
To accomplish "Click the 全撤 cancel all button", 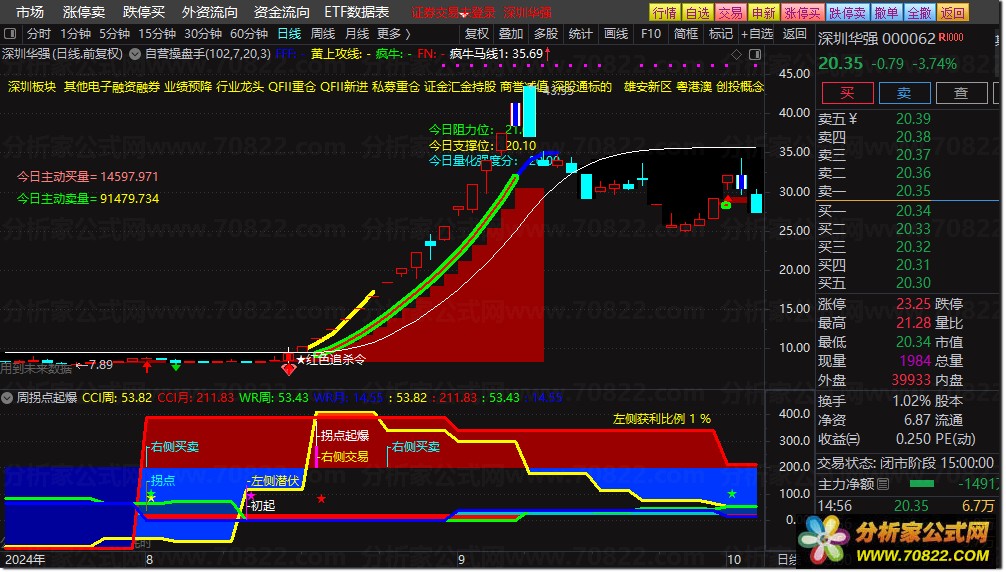I will 919,12.
